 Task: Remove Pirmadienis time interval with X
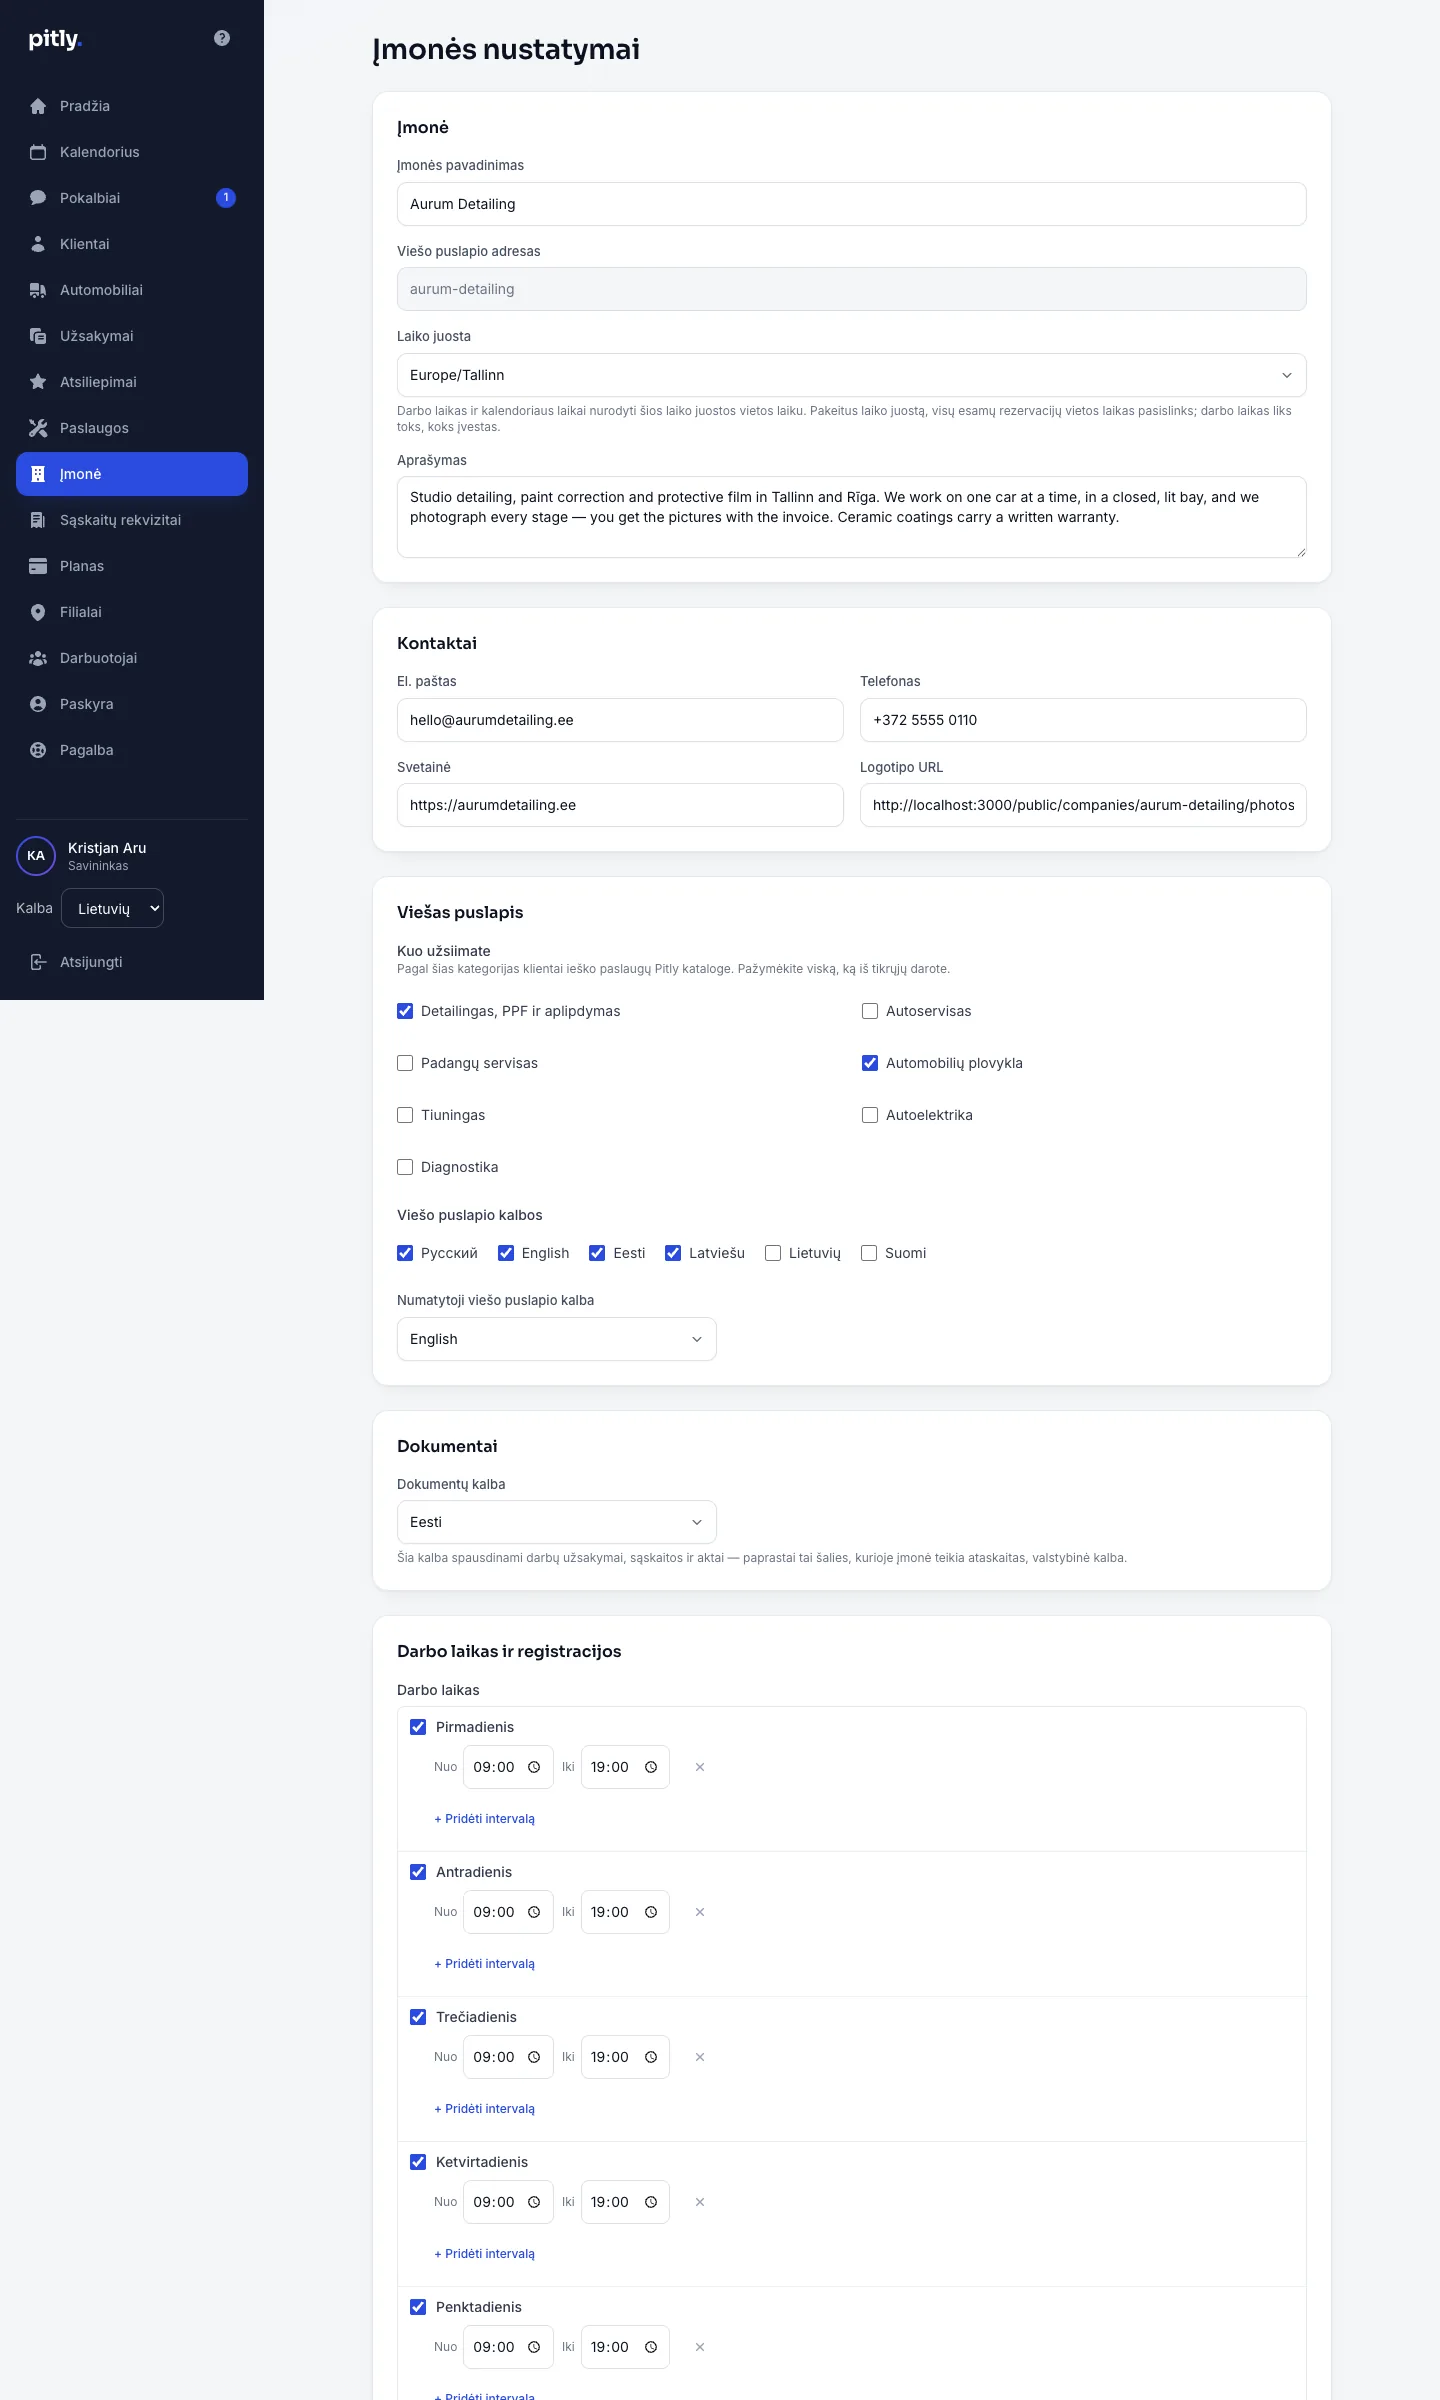(700, 1767)
